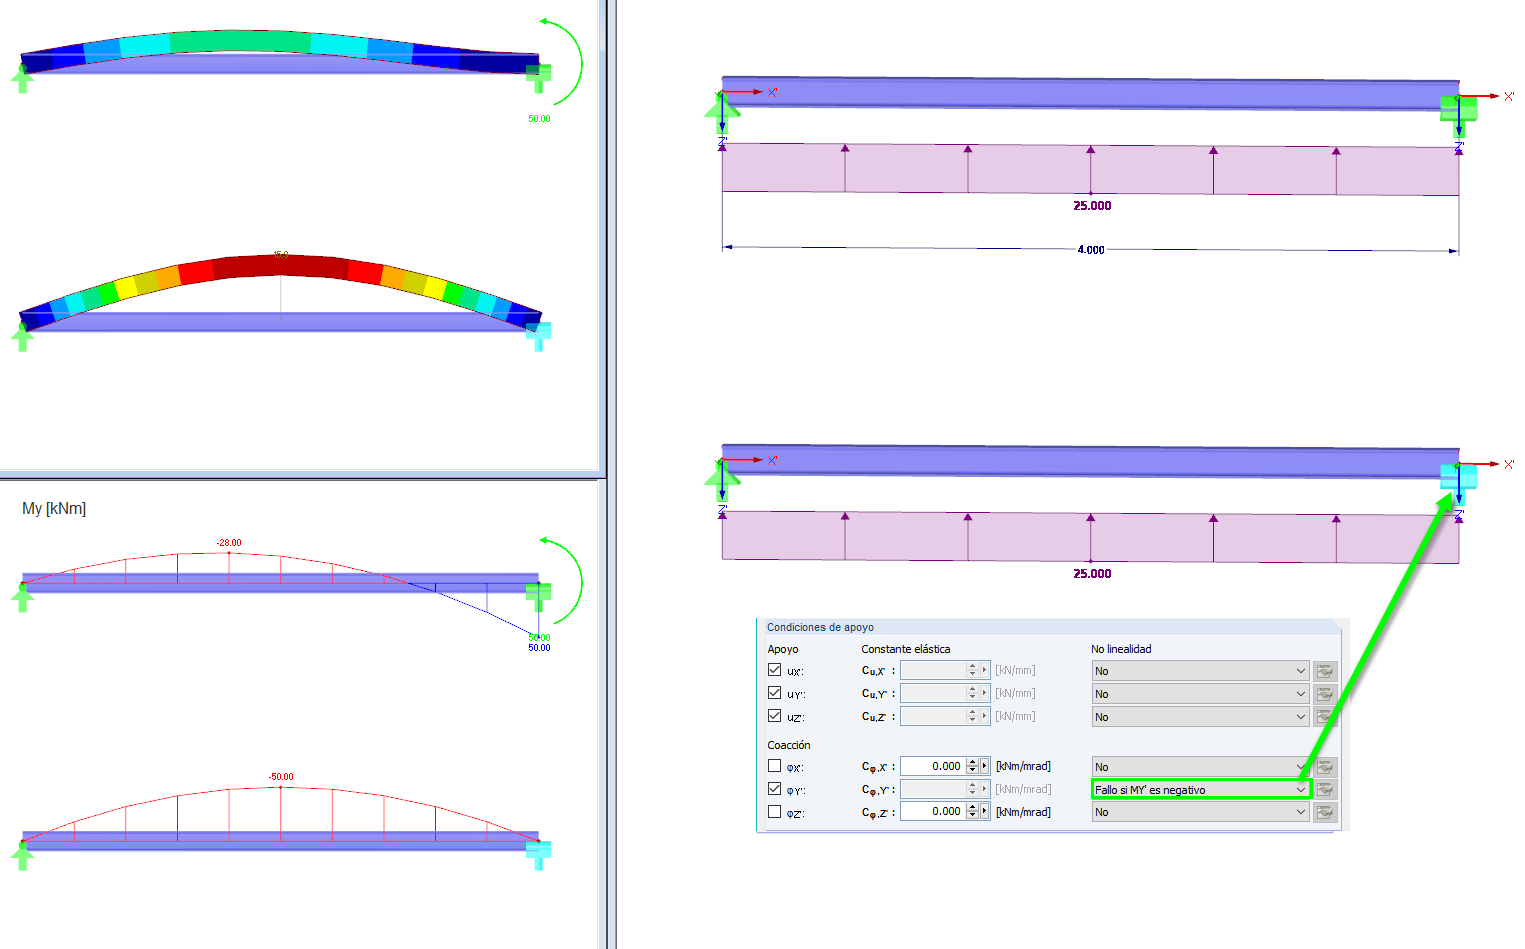
Task: Open nonlinearity dropdown for uY' row
Action: pyautogui.click(x=1200, y=694)
